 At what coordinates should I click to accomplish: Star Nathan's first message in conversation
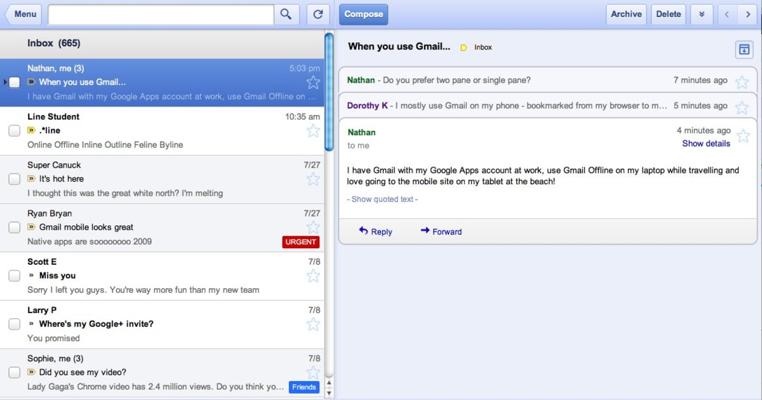coord(742,81)
